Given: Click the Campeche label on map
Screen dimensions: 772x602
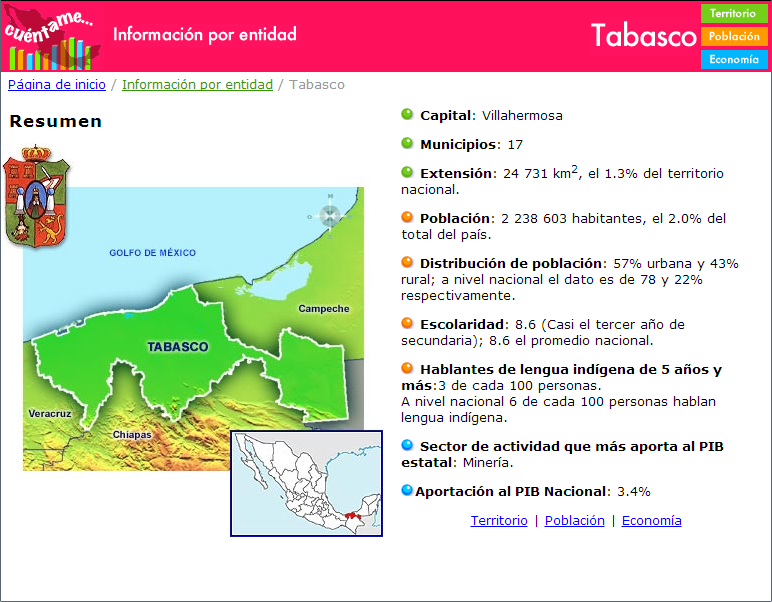Looking at the screenshot, I should click(324, 309).
